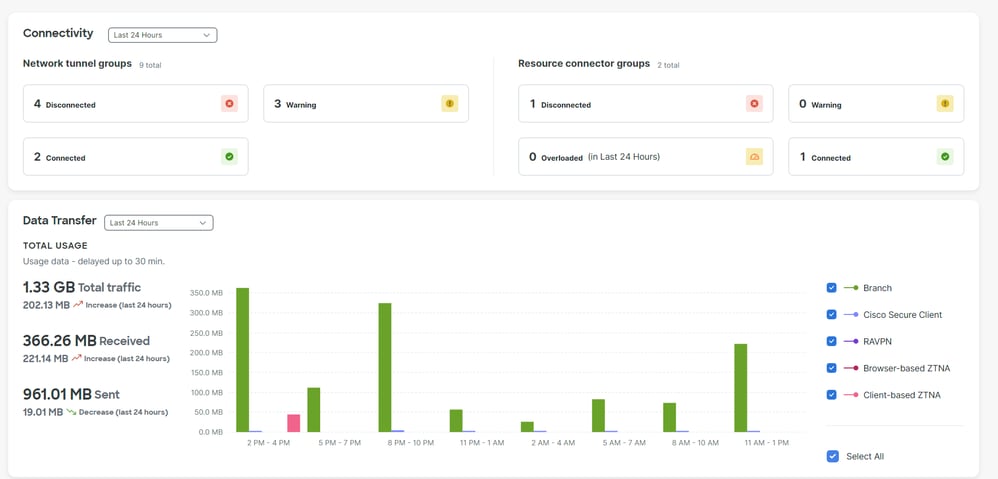Image resolution: width=998 pixels, height=479 pixels.
Task: Open the 0 Overloaded resource connector card
Action: coord(645,156)
